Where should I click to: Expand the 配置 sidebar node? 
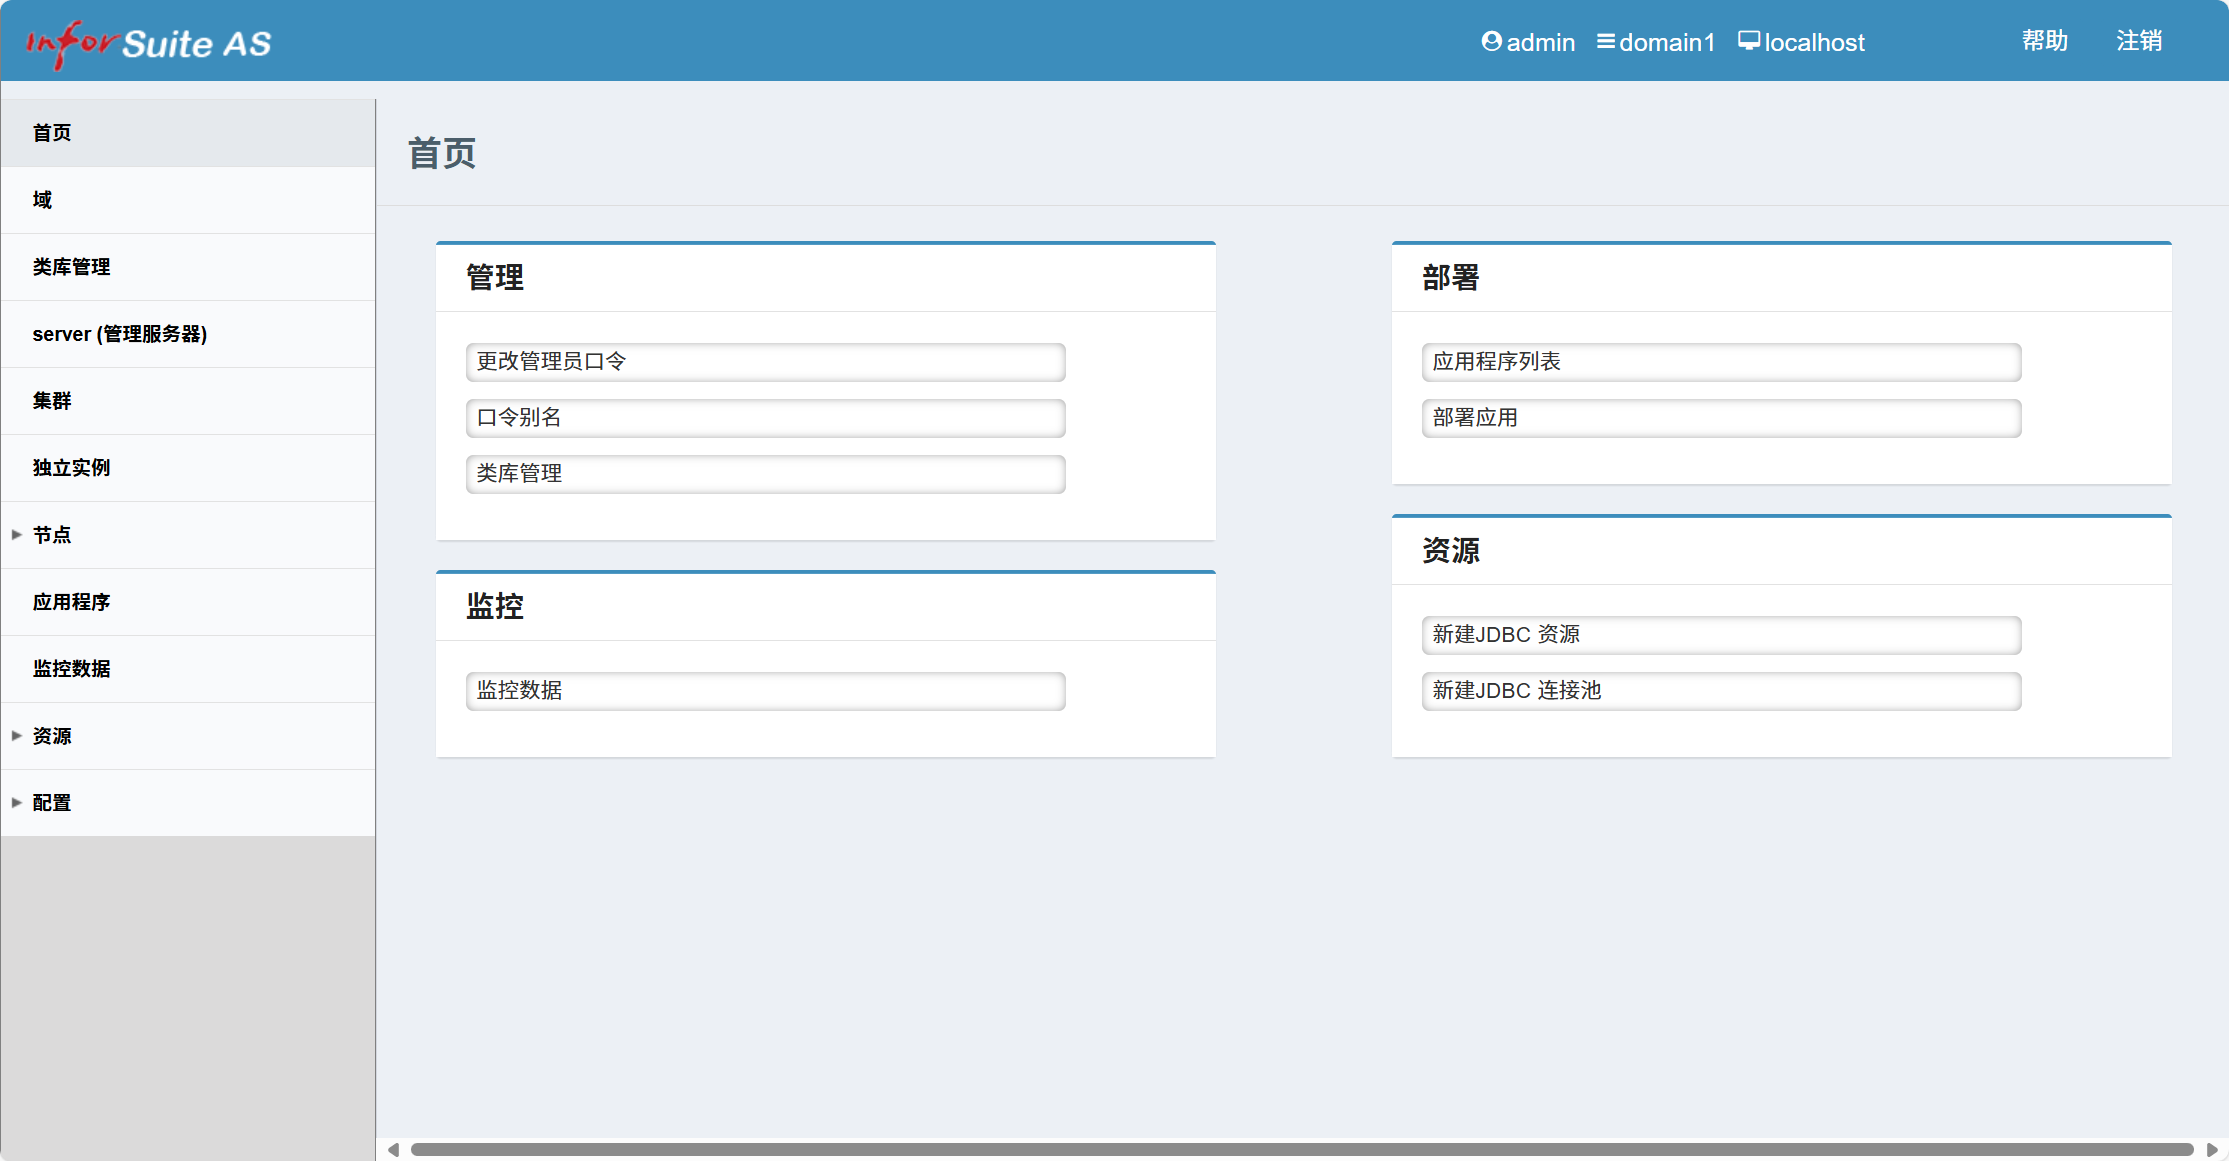[x=17, y=803]
